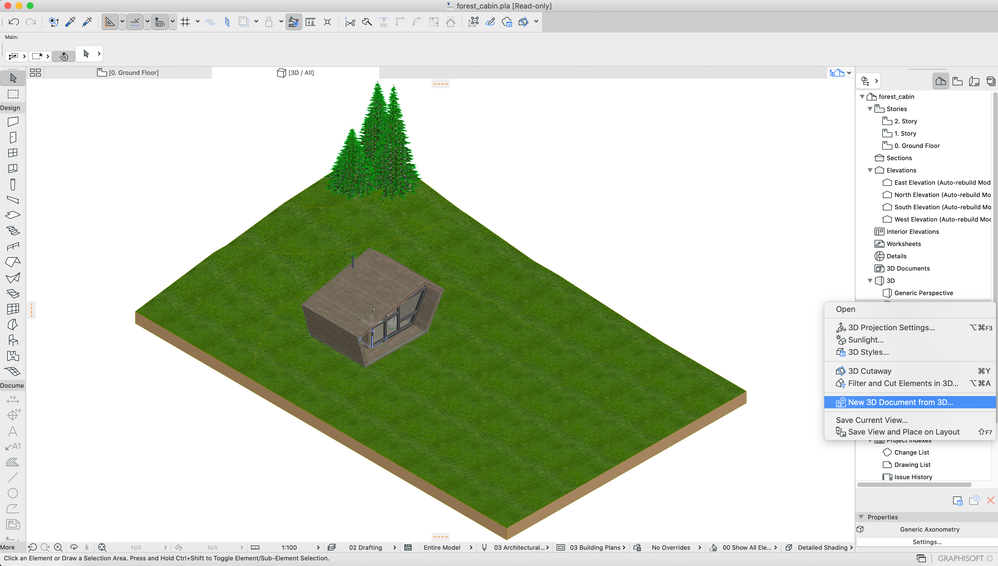Screen dimensions: 998x566
Task: Click the eyedropper Pick Up Parameters icon
Action: [x=70, y=22]
